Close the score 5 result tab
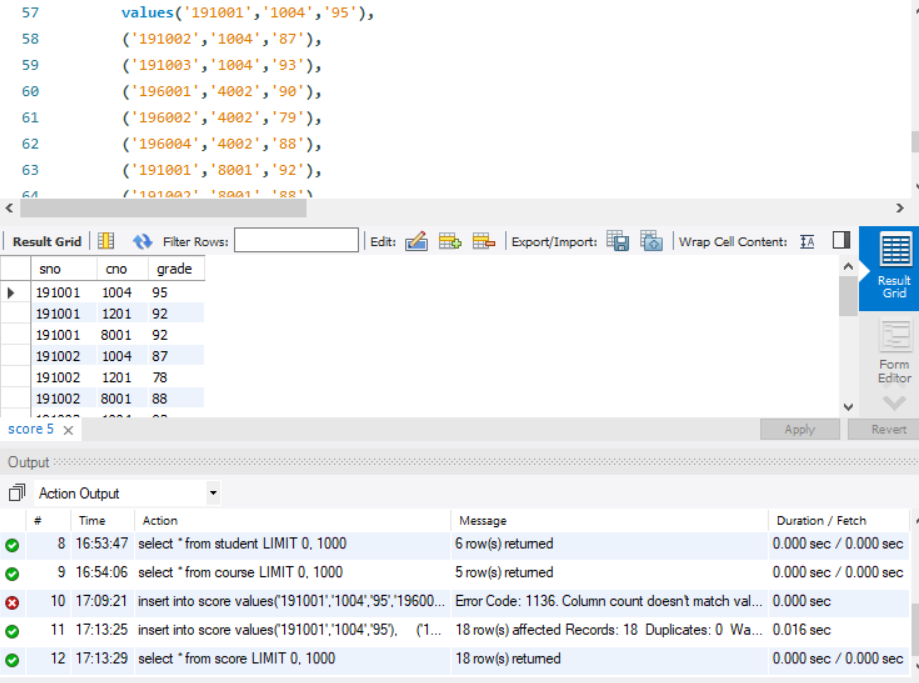This screenshot has width=919, height=683. click(68, 430)
